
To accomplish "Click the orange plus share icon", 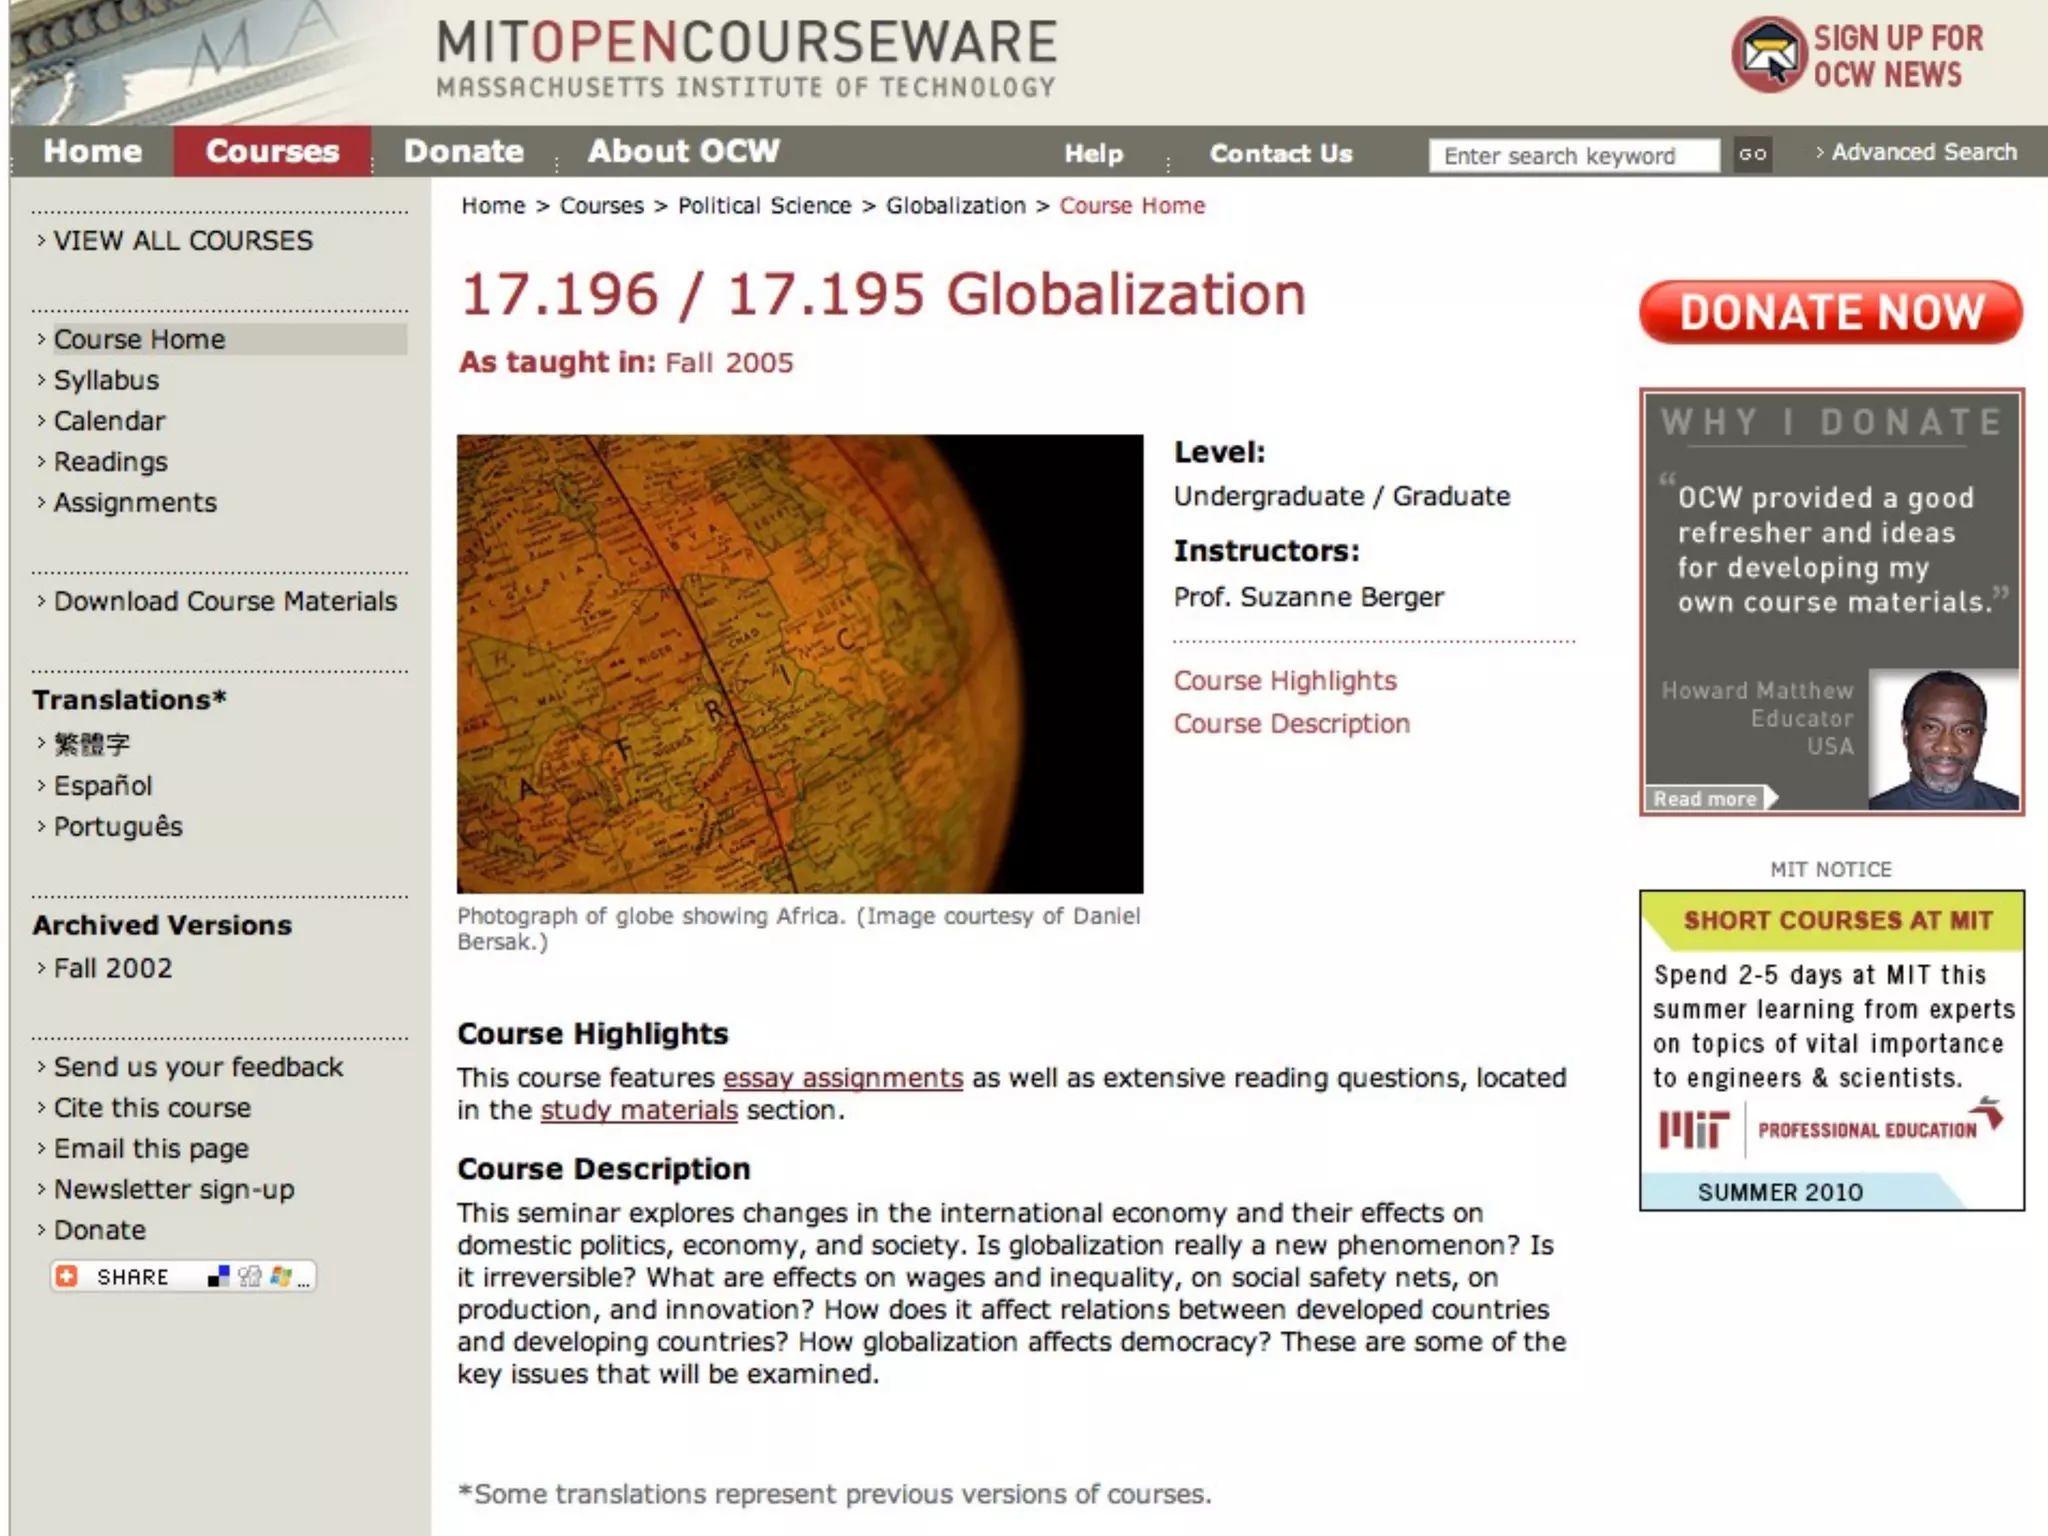I will coord(67,1276).
